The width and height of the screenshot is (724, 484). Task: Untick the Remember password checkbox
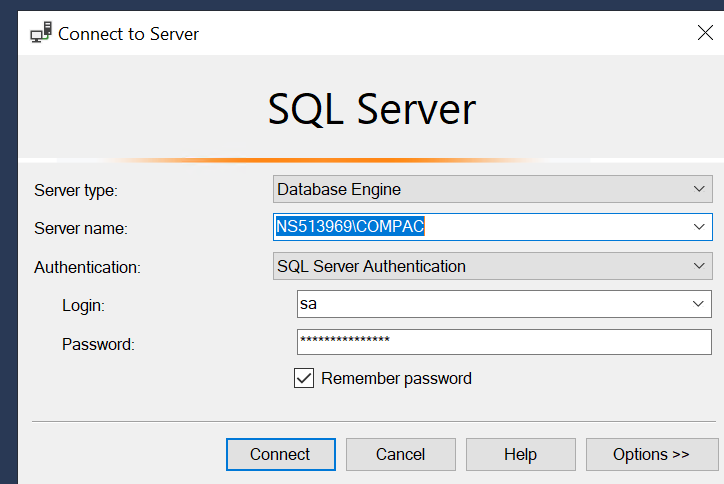tap(304, 378)
